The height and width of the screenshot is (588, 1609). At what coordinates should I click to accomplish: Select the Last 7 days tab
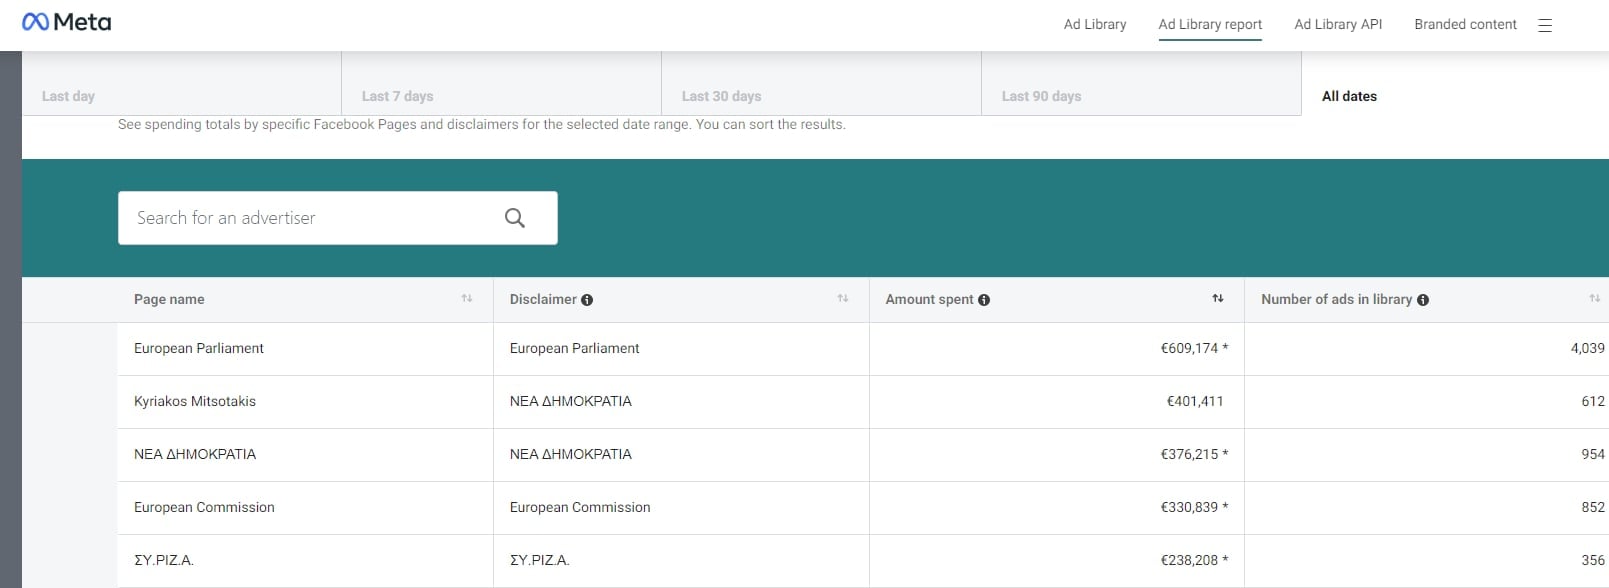(502, 84)
